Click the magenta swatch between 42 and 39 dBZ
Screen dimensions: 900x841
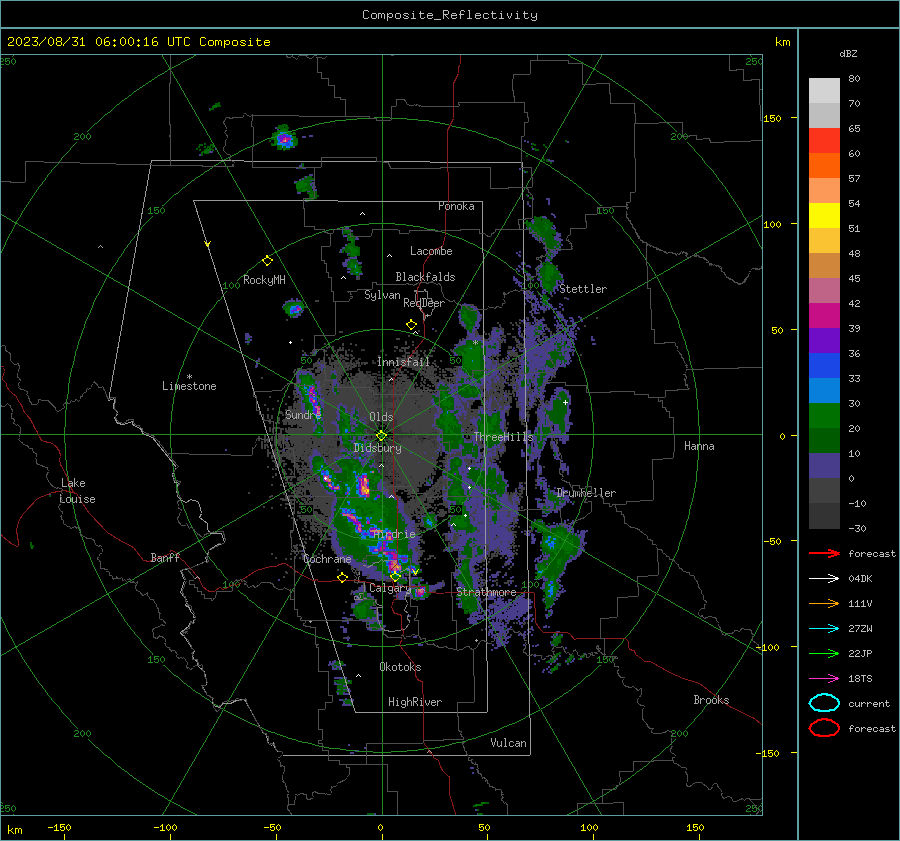[x=824, y=316]
